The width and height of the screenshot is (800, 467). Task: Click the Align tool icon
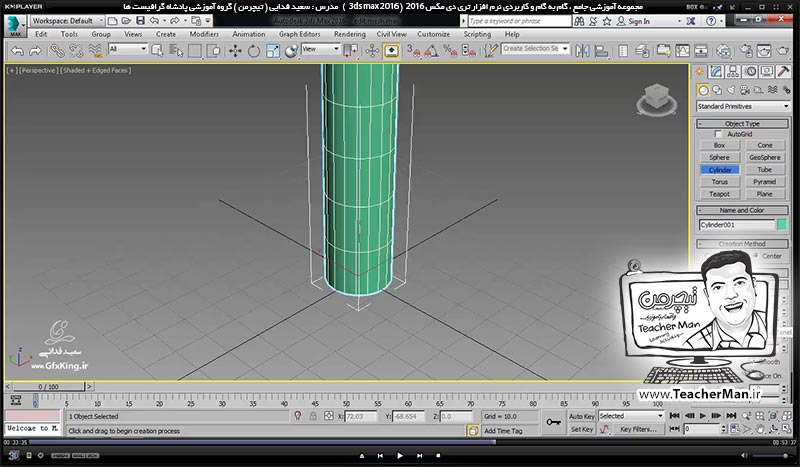tap(602, 51)
